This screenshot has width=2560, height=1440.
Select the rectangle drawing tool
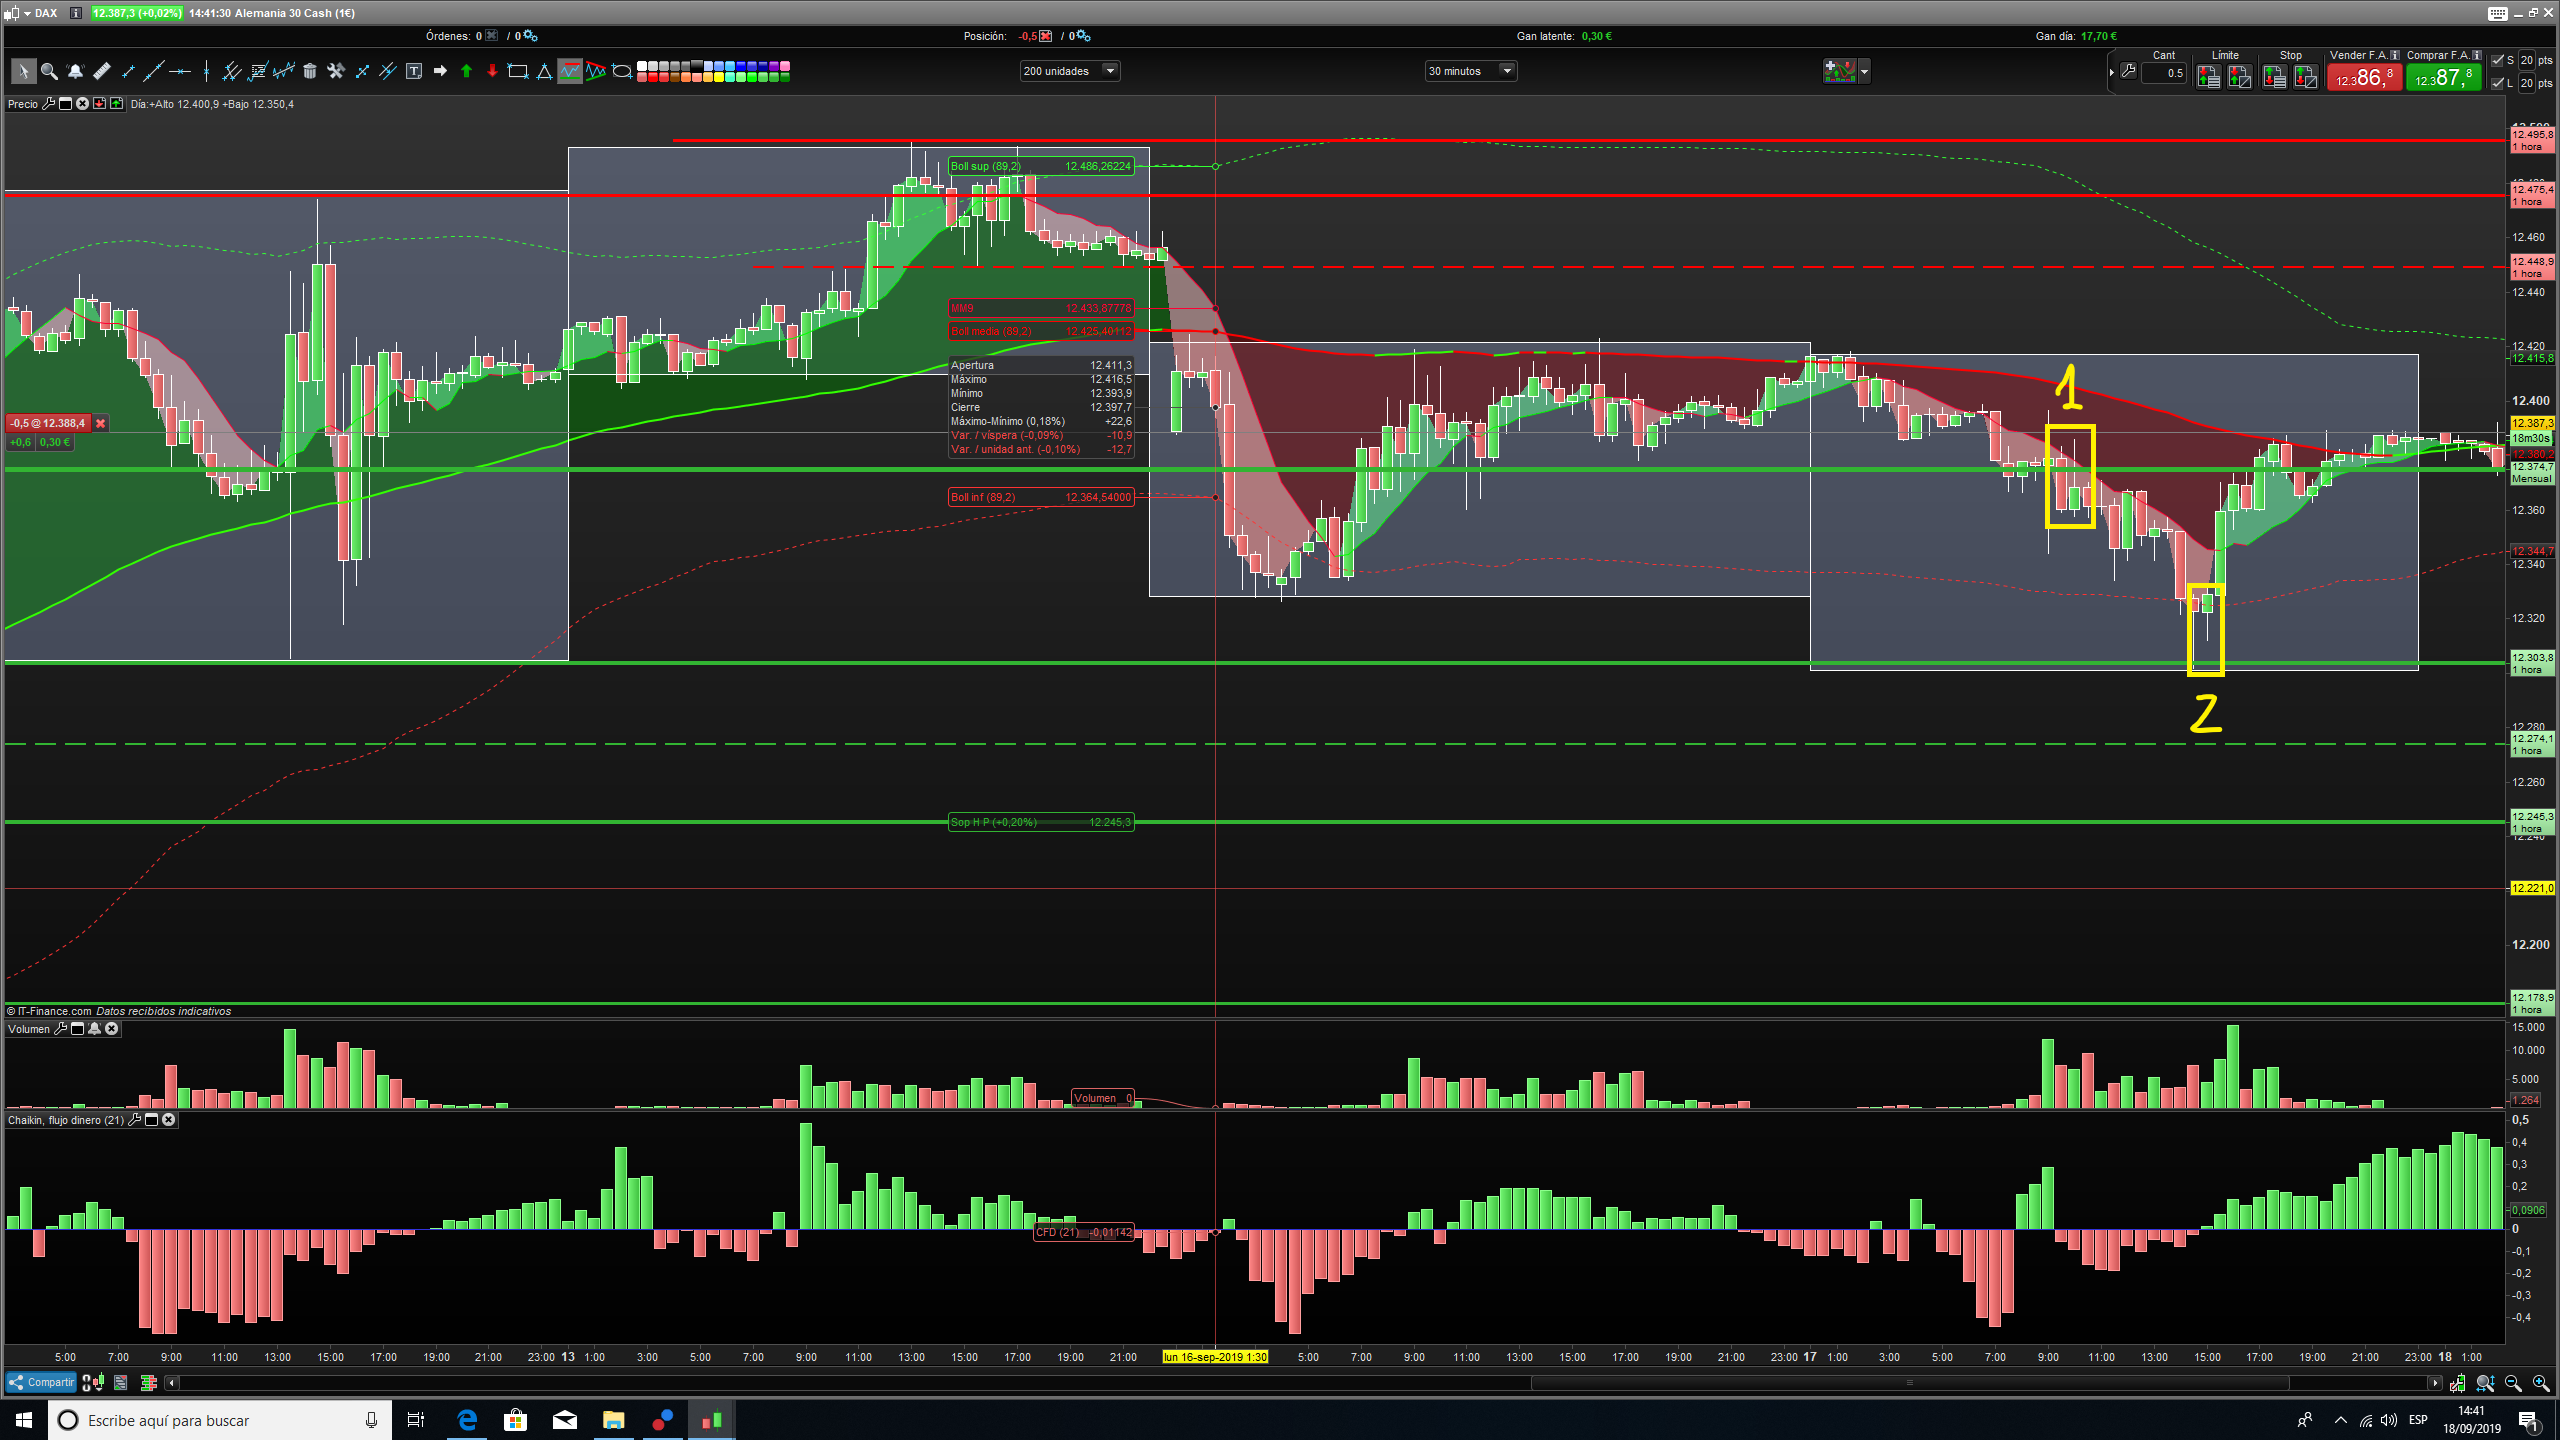518,71
